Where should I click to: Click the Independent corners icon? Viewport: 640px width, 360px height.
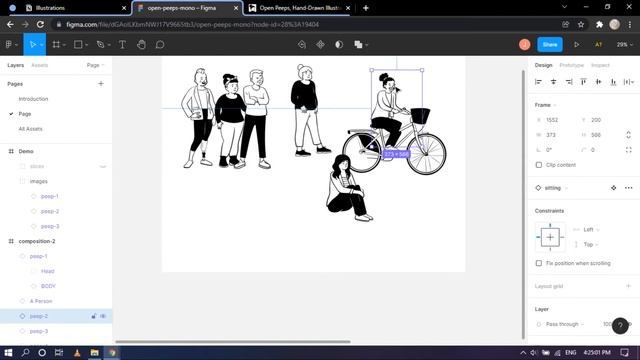click(x=629, y=150)
